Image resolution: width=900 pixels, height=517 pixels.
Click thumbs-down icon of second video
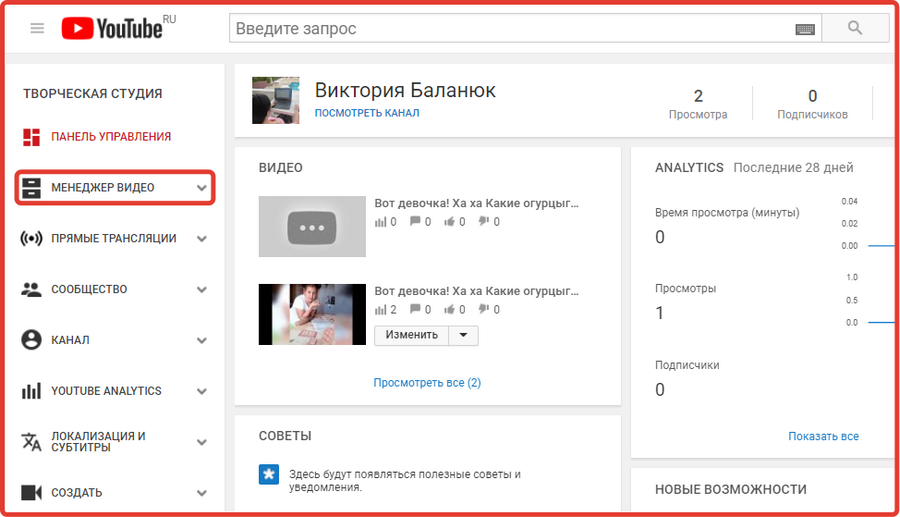click(484, 309)
